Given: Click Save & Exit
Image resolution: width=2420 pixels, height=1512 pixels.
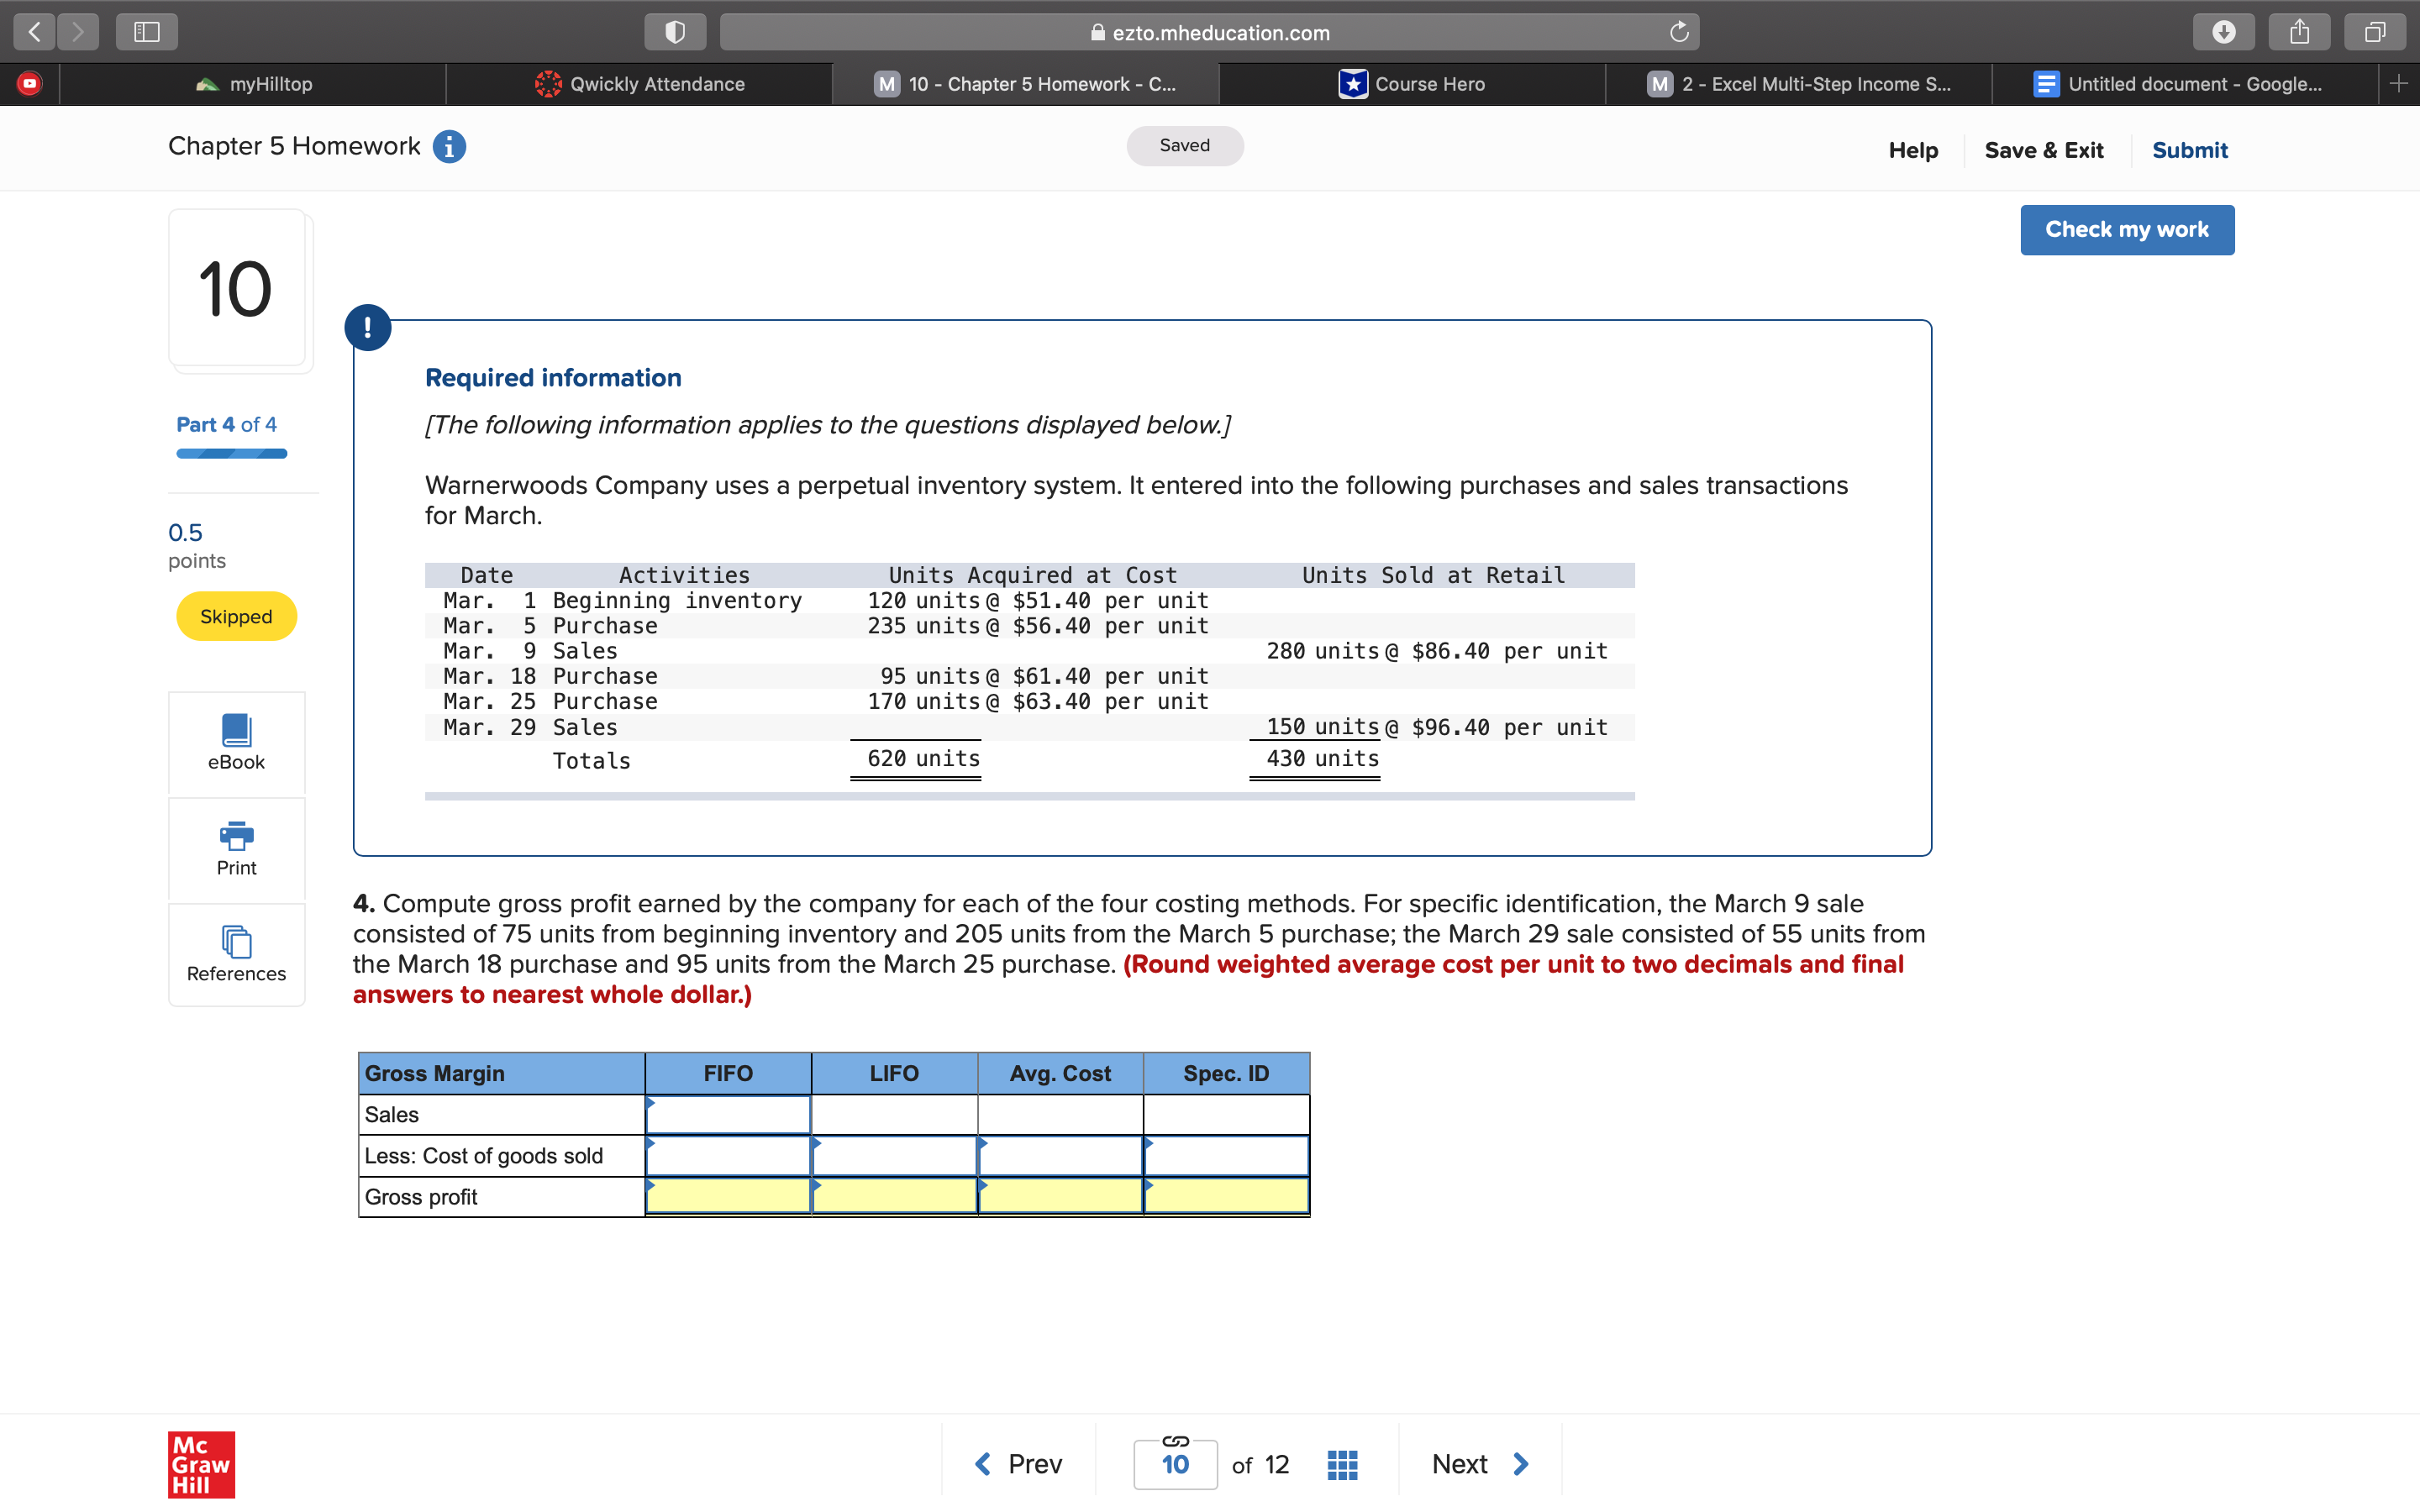Looking at the screenshot, I should point(2044,149).
